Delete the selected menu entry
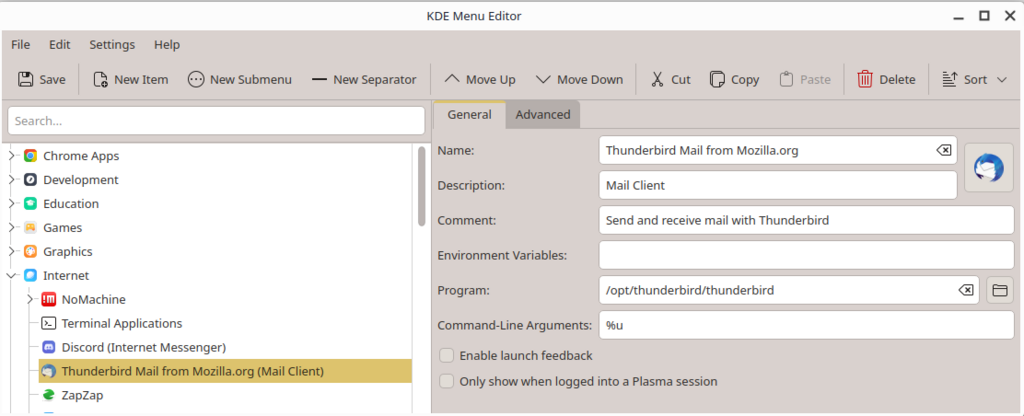The height and width of the screenshot is (416, 1024). [886, 80]
